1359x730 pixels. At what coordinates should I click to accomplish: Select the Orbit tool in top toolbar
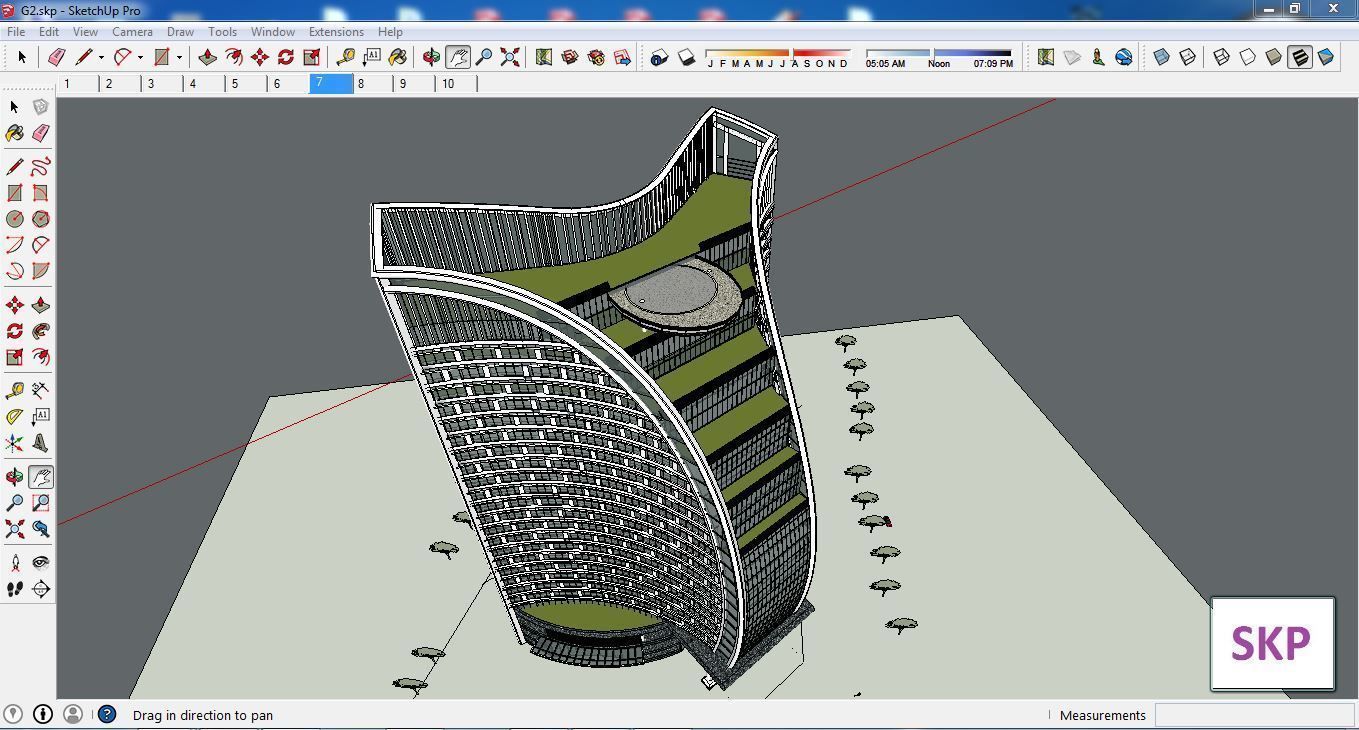[431, 57]
